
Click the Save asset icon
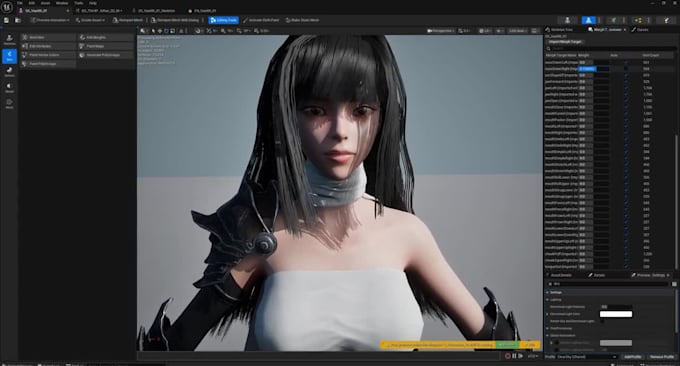[7, 20]
